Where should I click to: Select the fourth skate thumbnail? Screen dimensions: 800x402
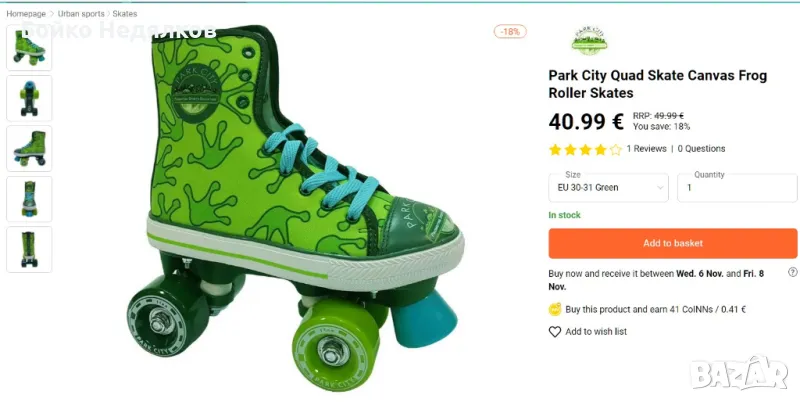pyautogui.click(x=29, y=199)
